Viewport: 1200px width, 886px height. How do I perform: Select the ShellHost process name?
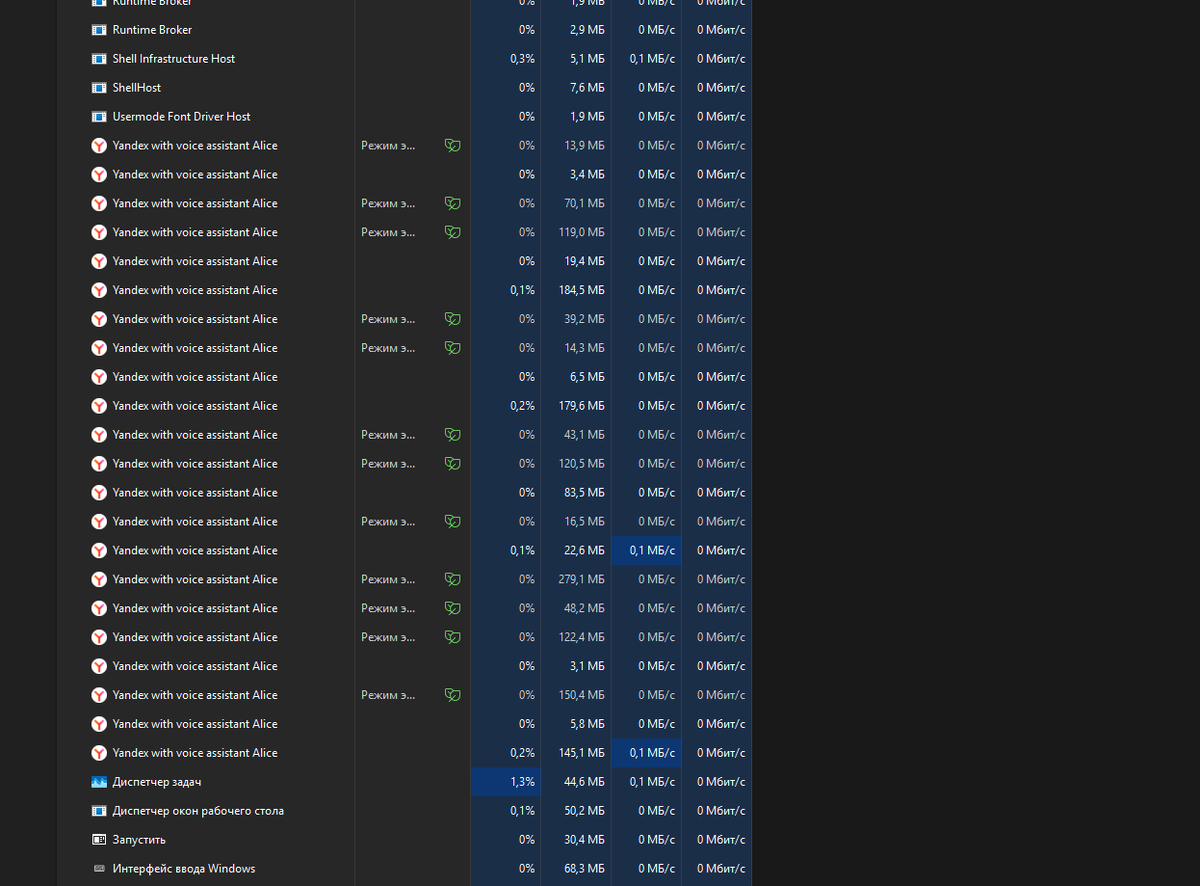pyautogui.click(x=137, y=88)
